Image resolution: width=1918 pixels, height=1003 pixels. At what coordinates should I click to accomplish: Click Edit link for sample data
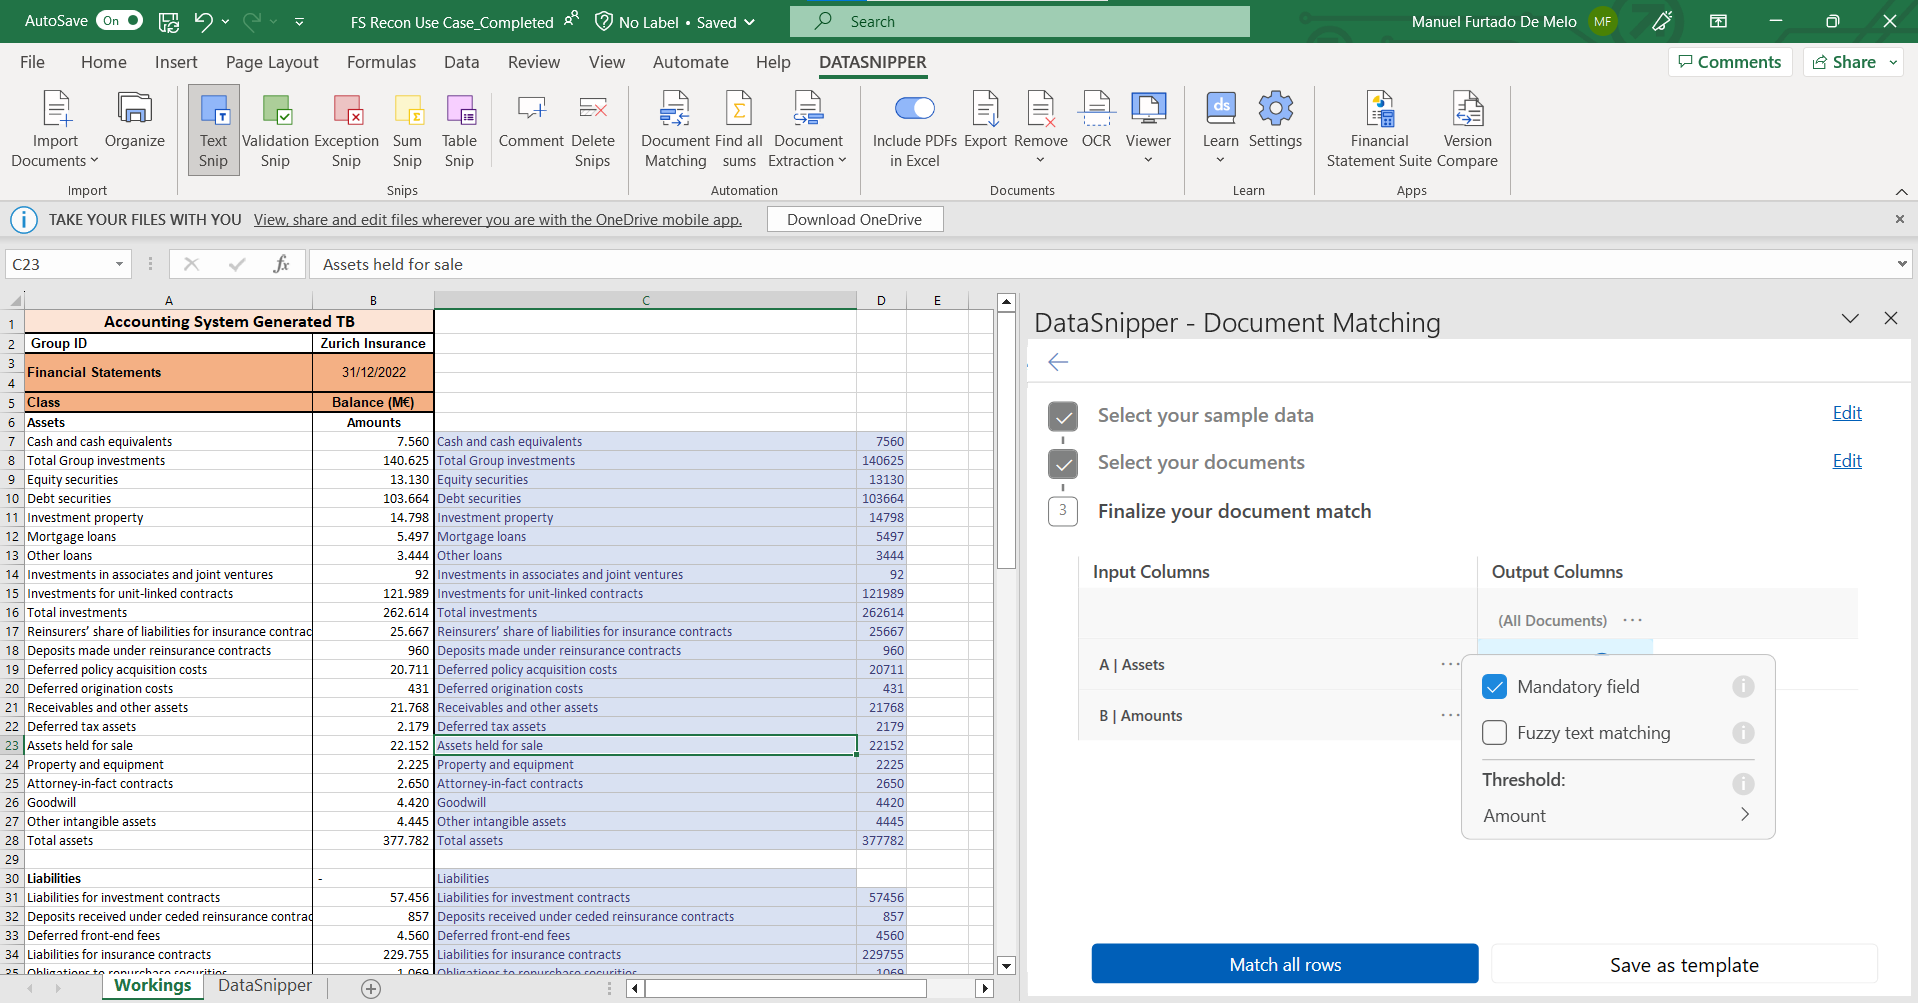[1846, 413]
